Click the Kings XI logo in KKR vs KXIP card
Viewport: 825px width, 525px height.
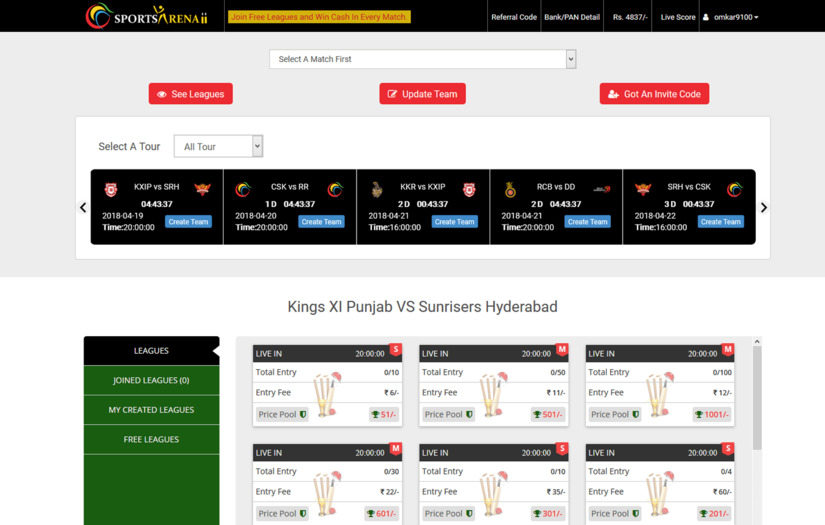pyautogui.click(x=469, y=189)
